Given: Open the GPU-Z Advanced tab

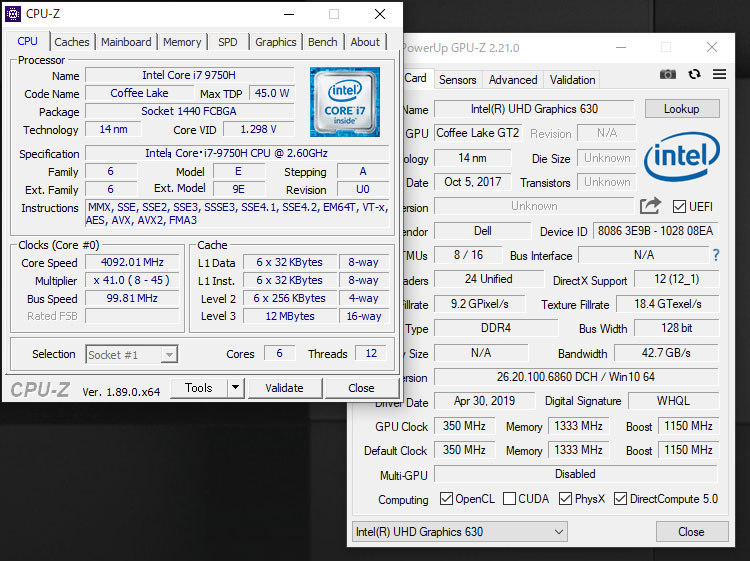Looking at the screenshot, I should (x=513, y=80).
